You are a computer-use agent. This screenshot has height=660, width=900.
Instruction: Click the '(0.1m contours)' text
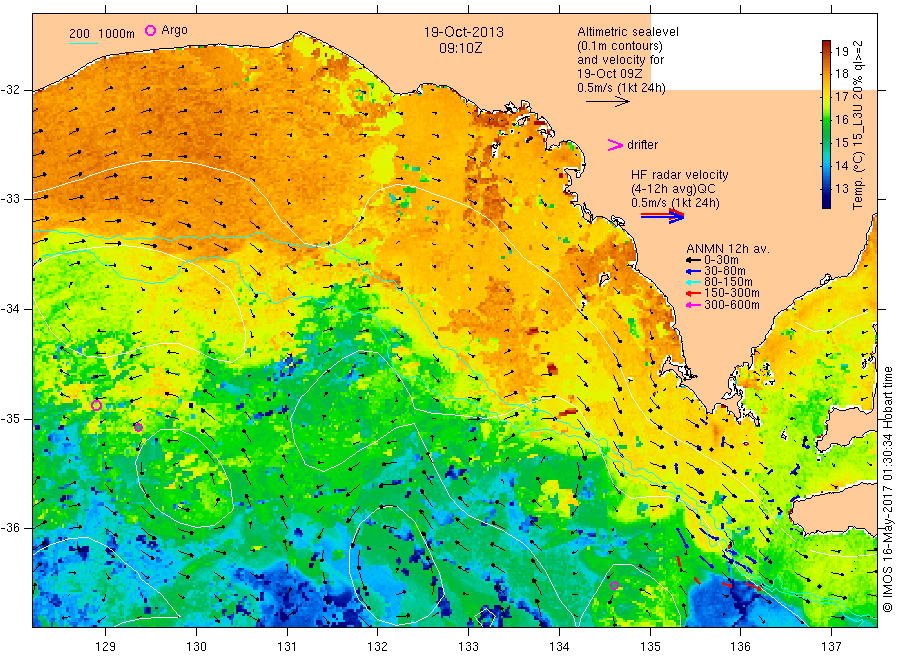[x=620, y=46]
